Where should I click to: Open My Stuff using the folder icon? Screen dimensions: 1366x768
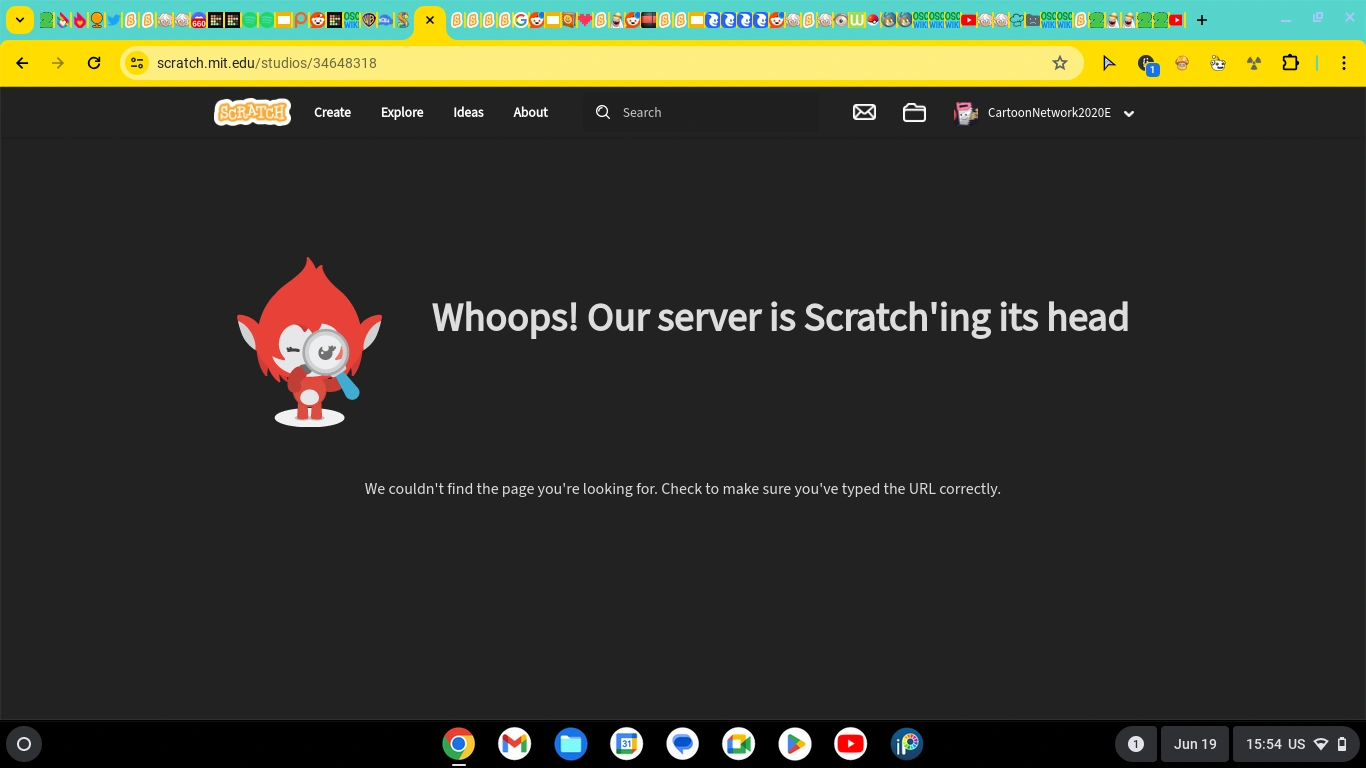pos(914,112)
